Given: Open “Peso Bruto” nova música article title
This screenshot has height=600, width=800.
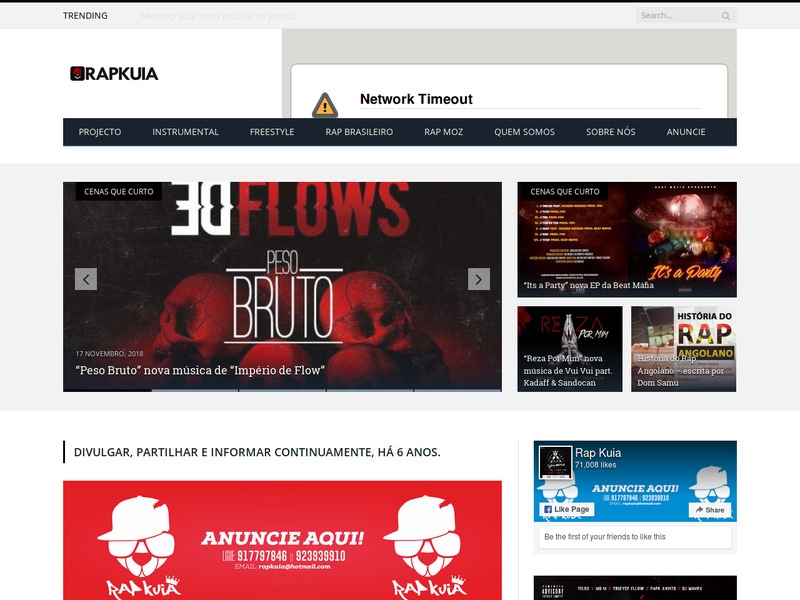Looking at the screenshot, I should [200, 370].
